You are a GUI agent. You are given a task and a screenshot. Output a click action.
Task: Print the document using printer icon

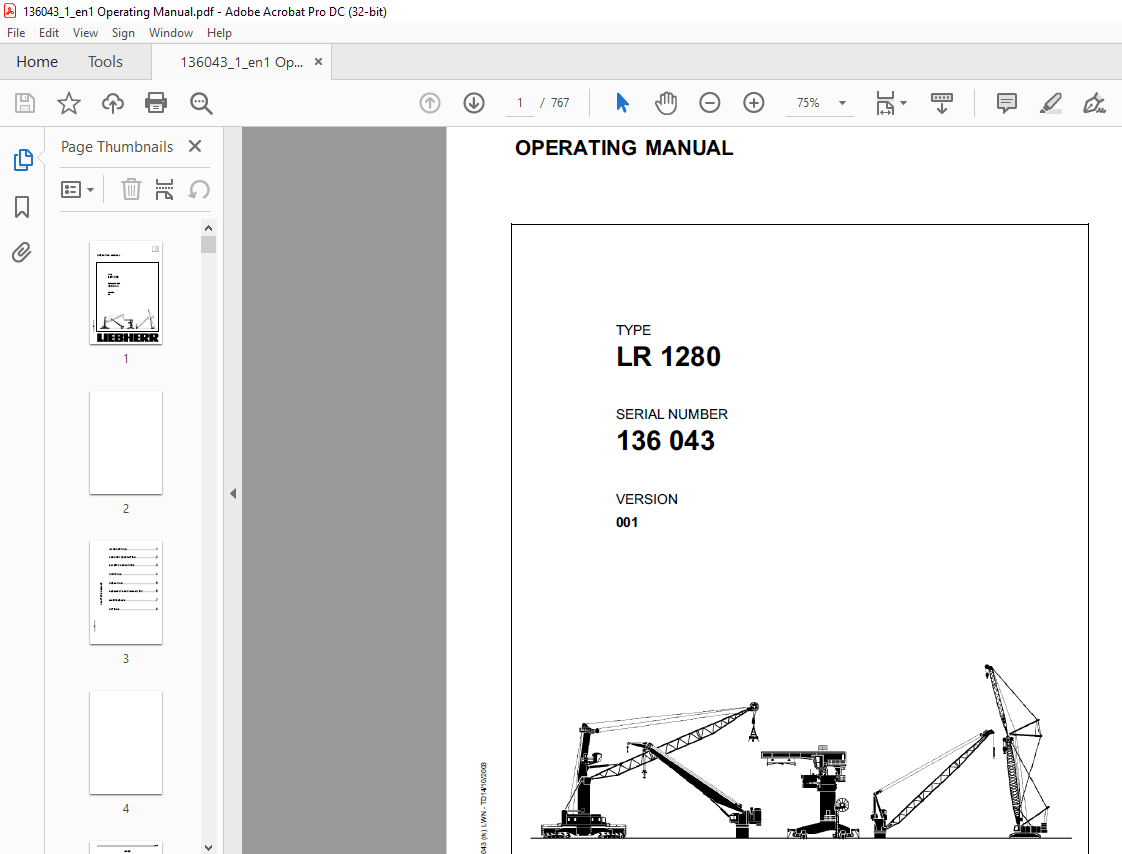156,103
